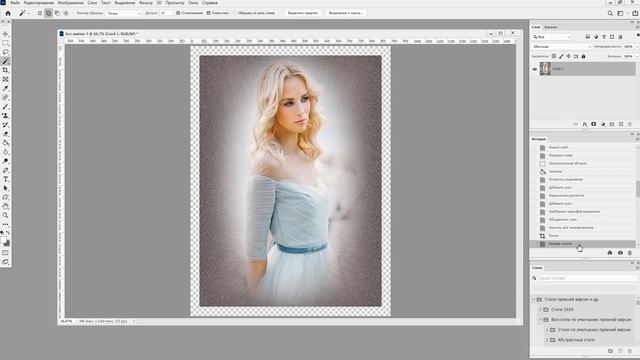The image size is (640, 360).
Task: Select the Clone Stamp tool
Action: tap(5, 116)
